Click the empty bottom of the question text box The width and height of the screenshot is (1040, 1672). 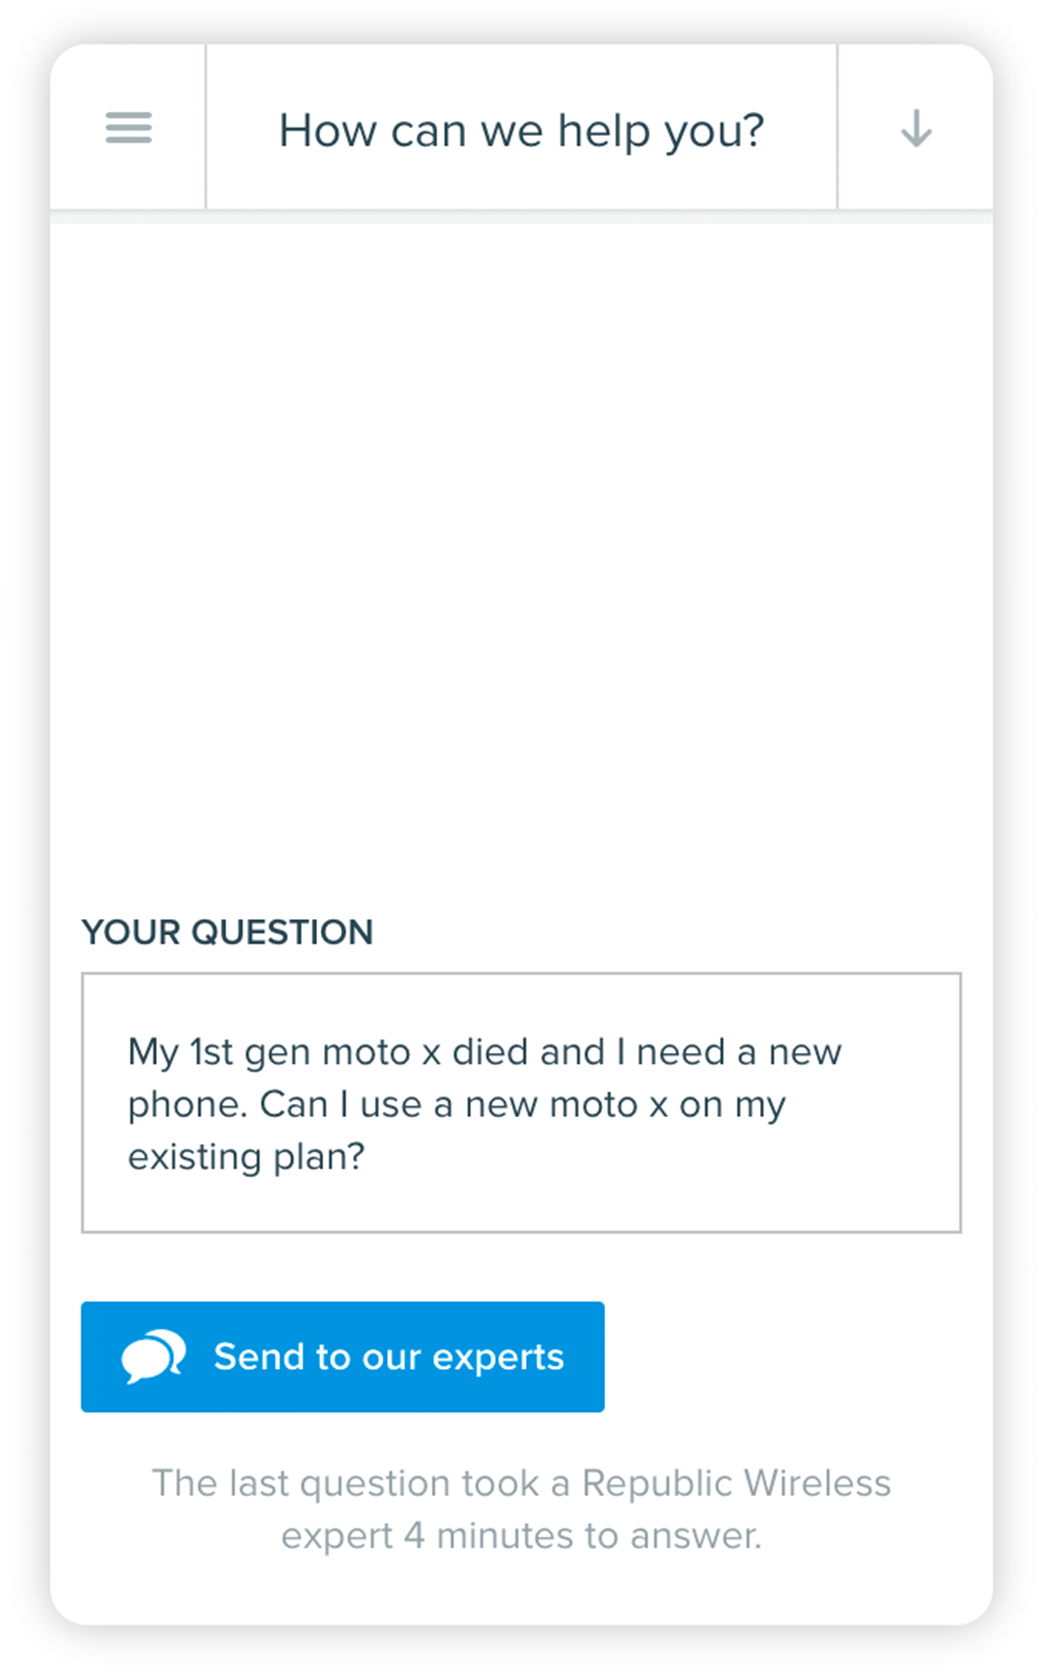(x=521, y=1205)
